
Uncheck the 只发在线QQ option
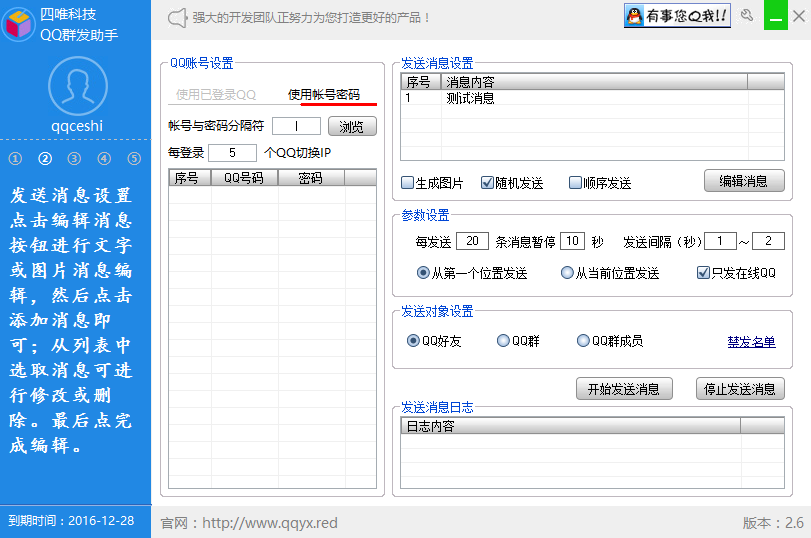click(703, 272)
